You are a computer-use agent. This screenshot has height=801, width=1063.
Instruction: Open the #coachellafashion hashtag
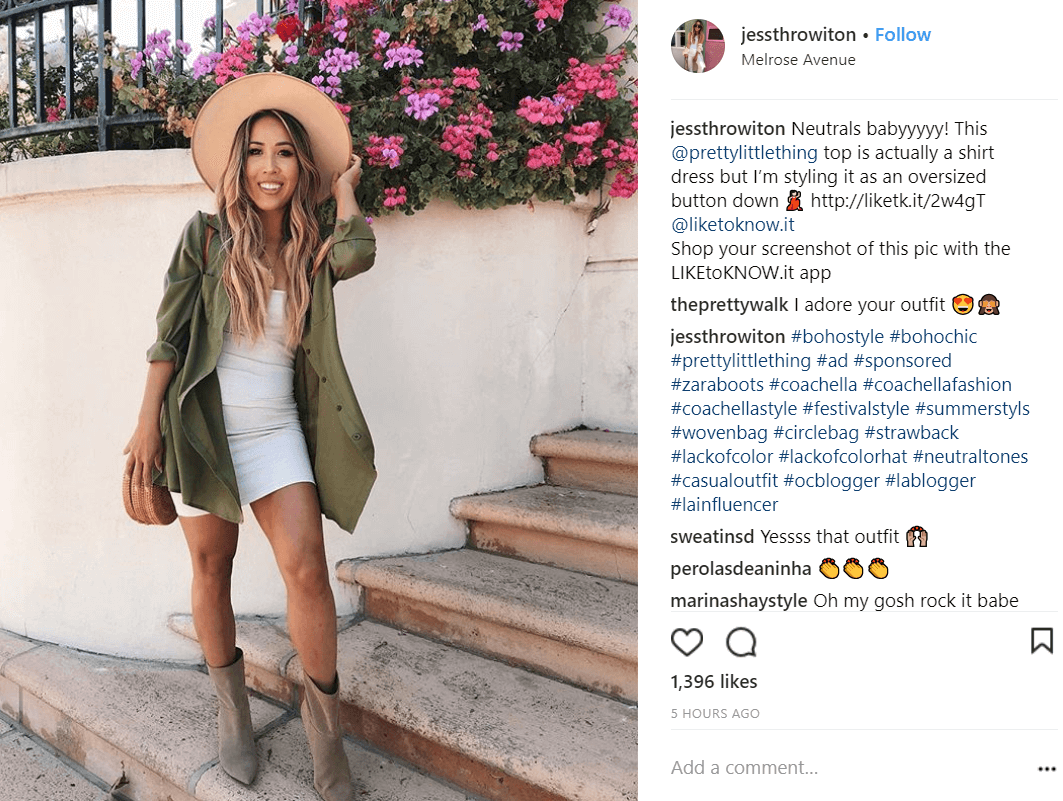coord(937,385)
